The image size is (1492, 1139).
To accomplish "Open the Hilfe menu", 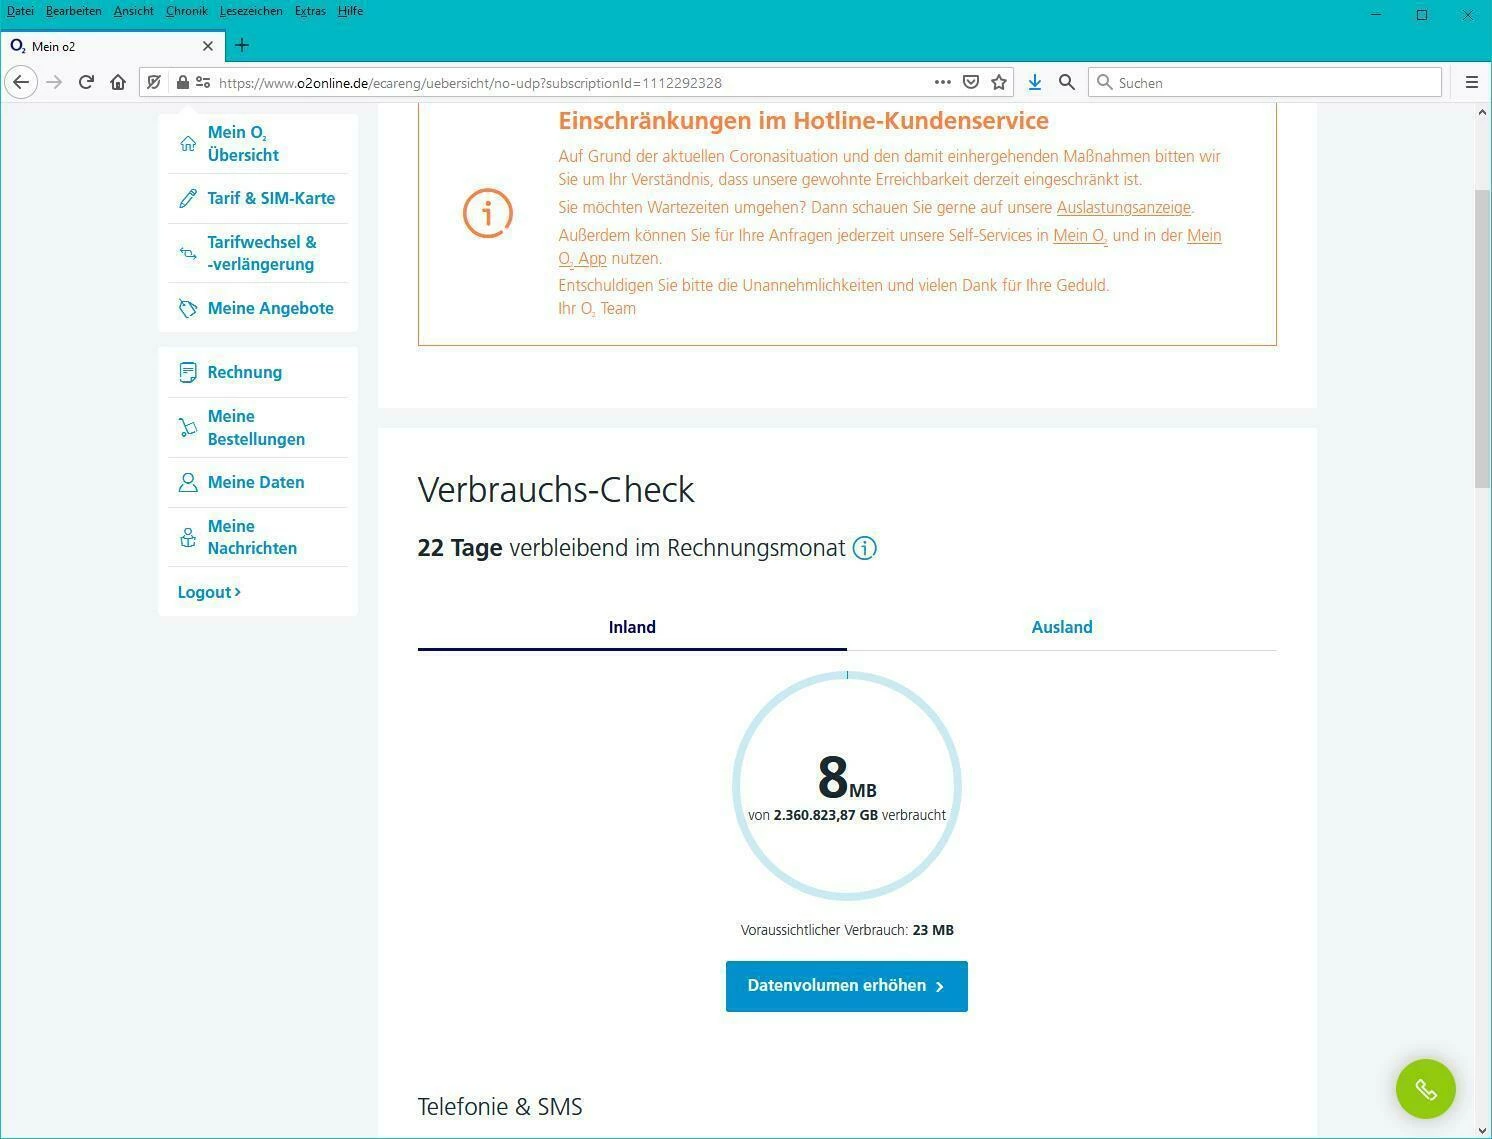I will (350, 11).
